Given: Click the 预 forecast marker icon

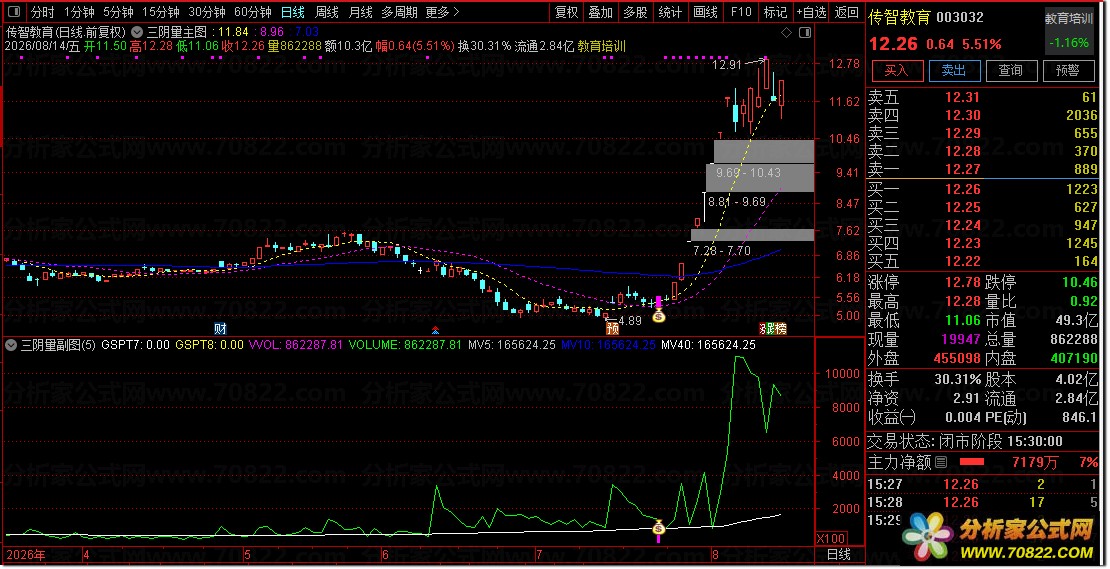Looking at the screenshot, I should click(612, 328).
